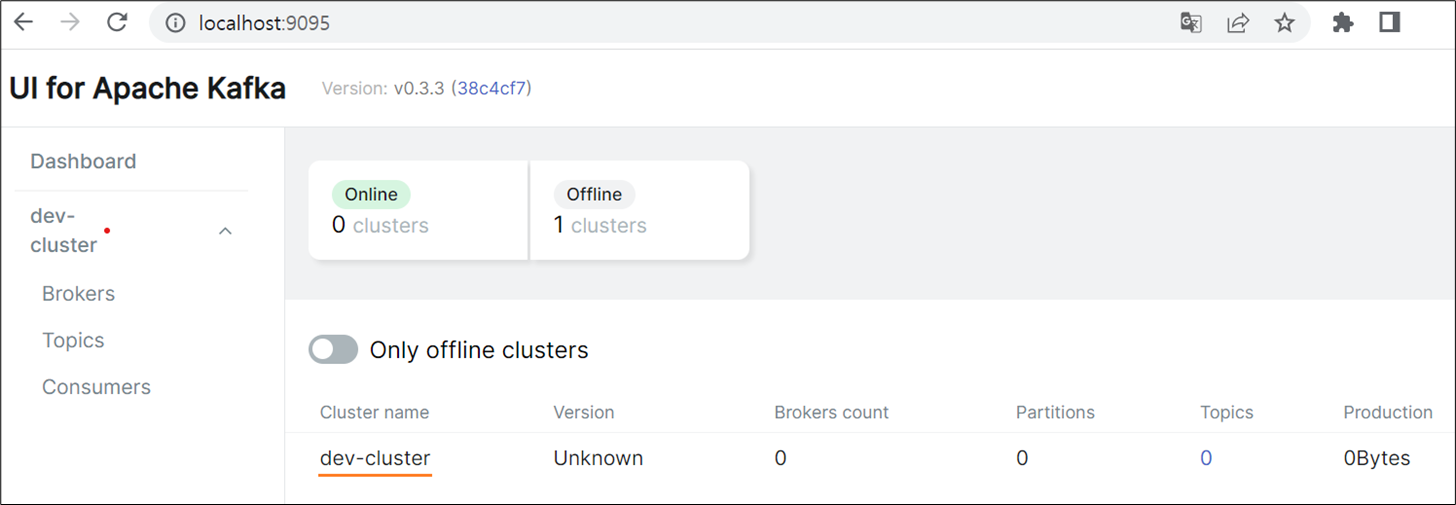Click the Online clusters card
This screenshot has width=1456, height=505.
pyautogui.click(x=418, y=210)
